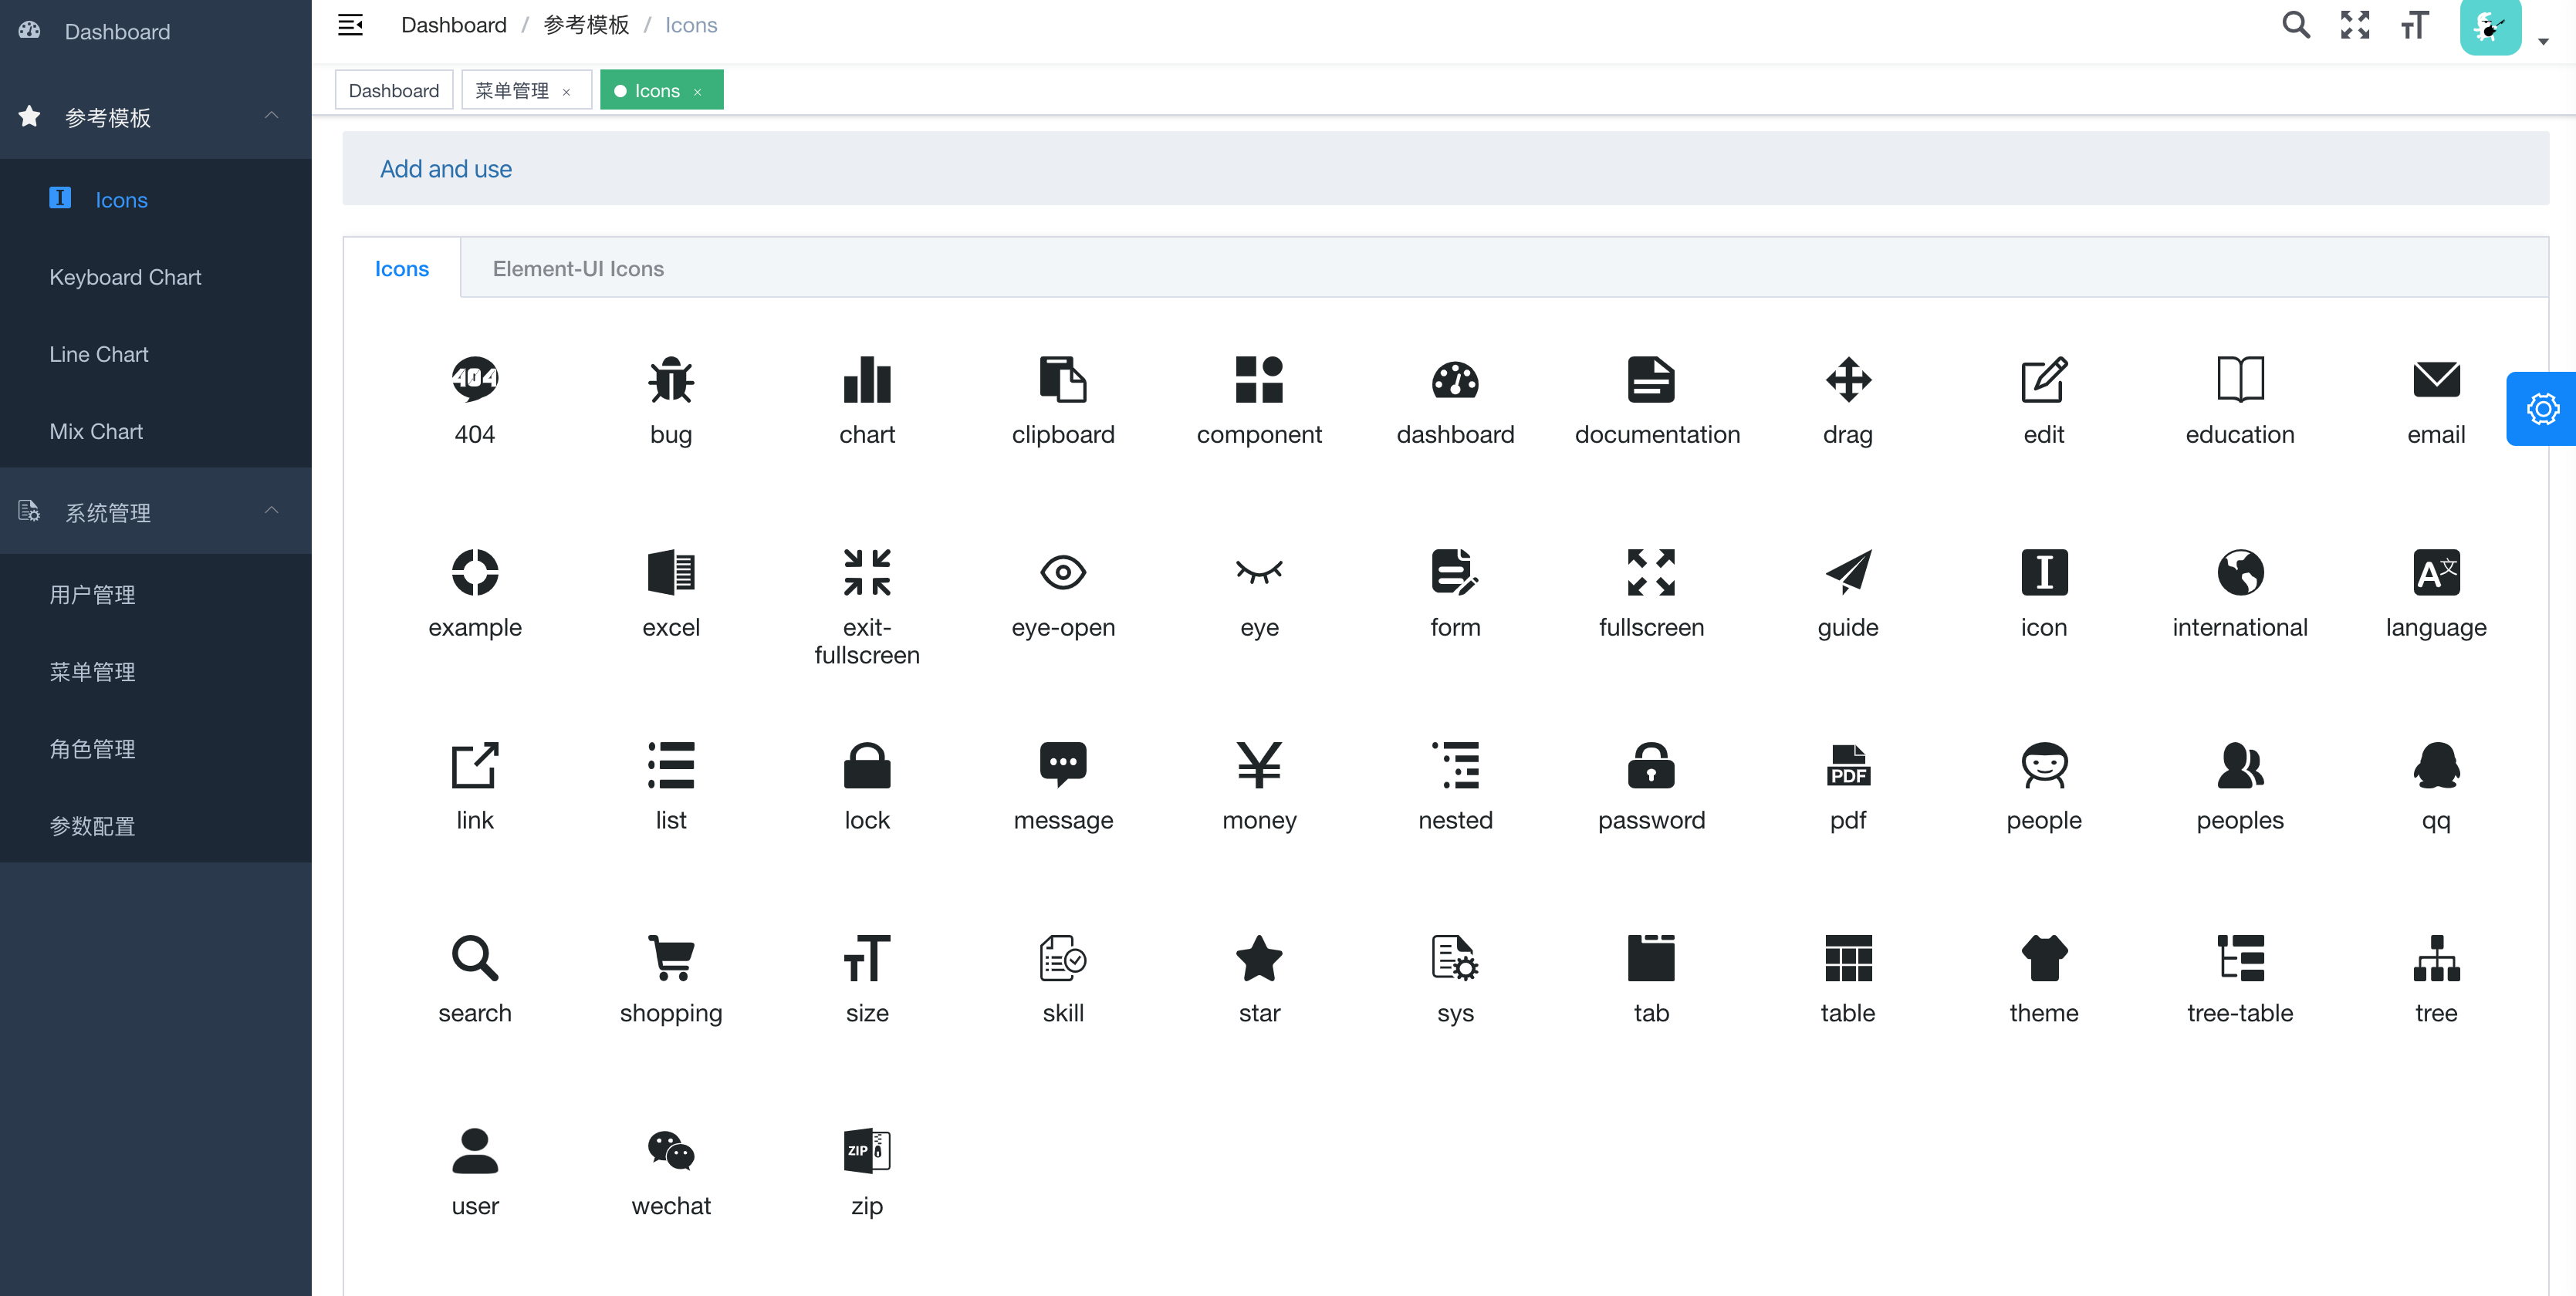The width and height of the screenshot is (2576, 1296).
Task: Choose the clipboard icon
Action: pos(1063,380)
